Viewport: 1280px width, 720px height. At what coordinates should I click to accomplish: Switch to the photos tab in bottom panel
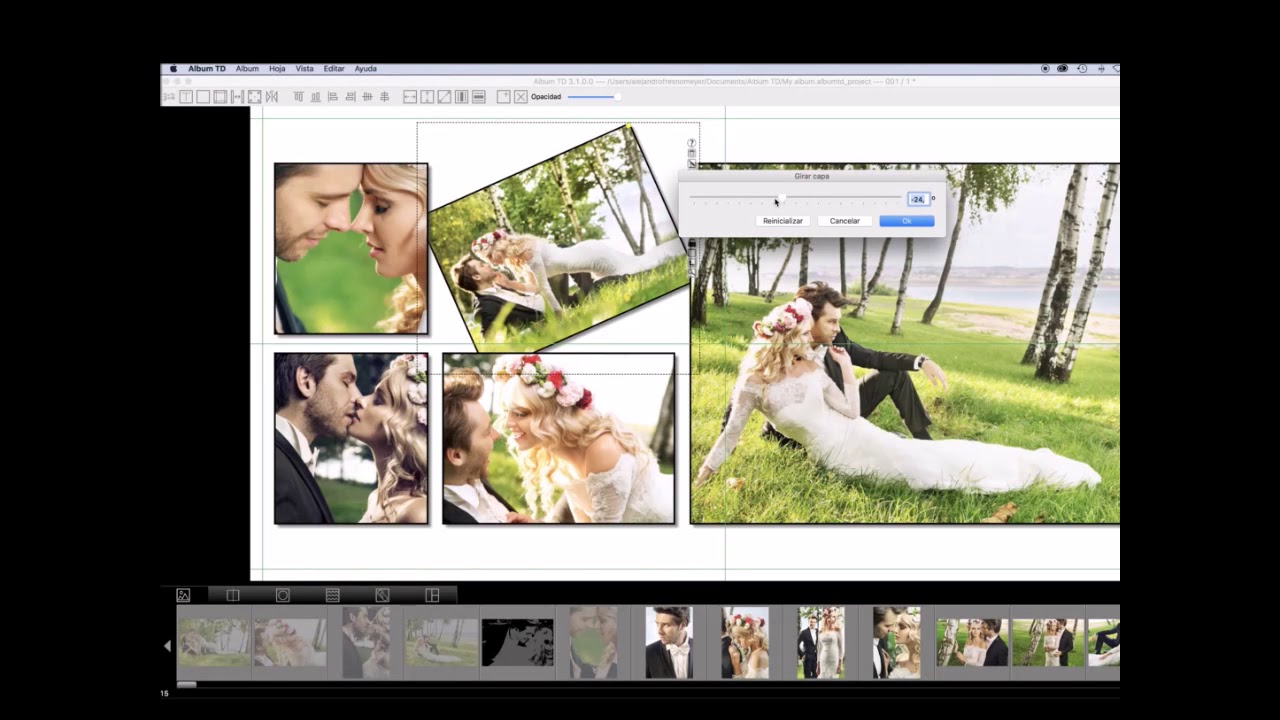tap(183, 595)
